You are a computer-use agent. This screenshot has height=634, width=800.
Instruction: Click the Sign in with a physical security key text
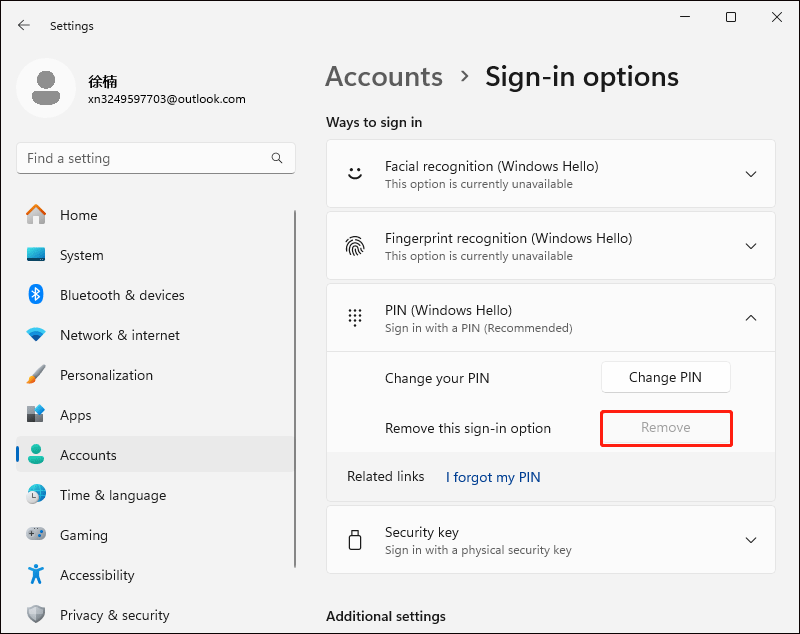click(478, 550)
